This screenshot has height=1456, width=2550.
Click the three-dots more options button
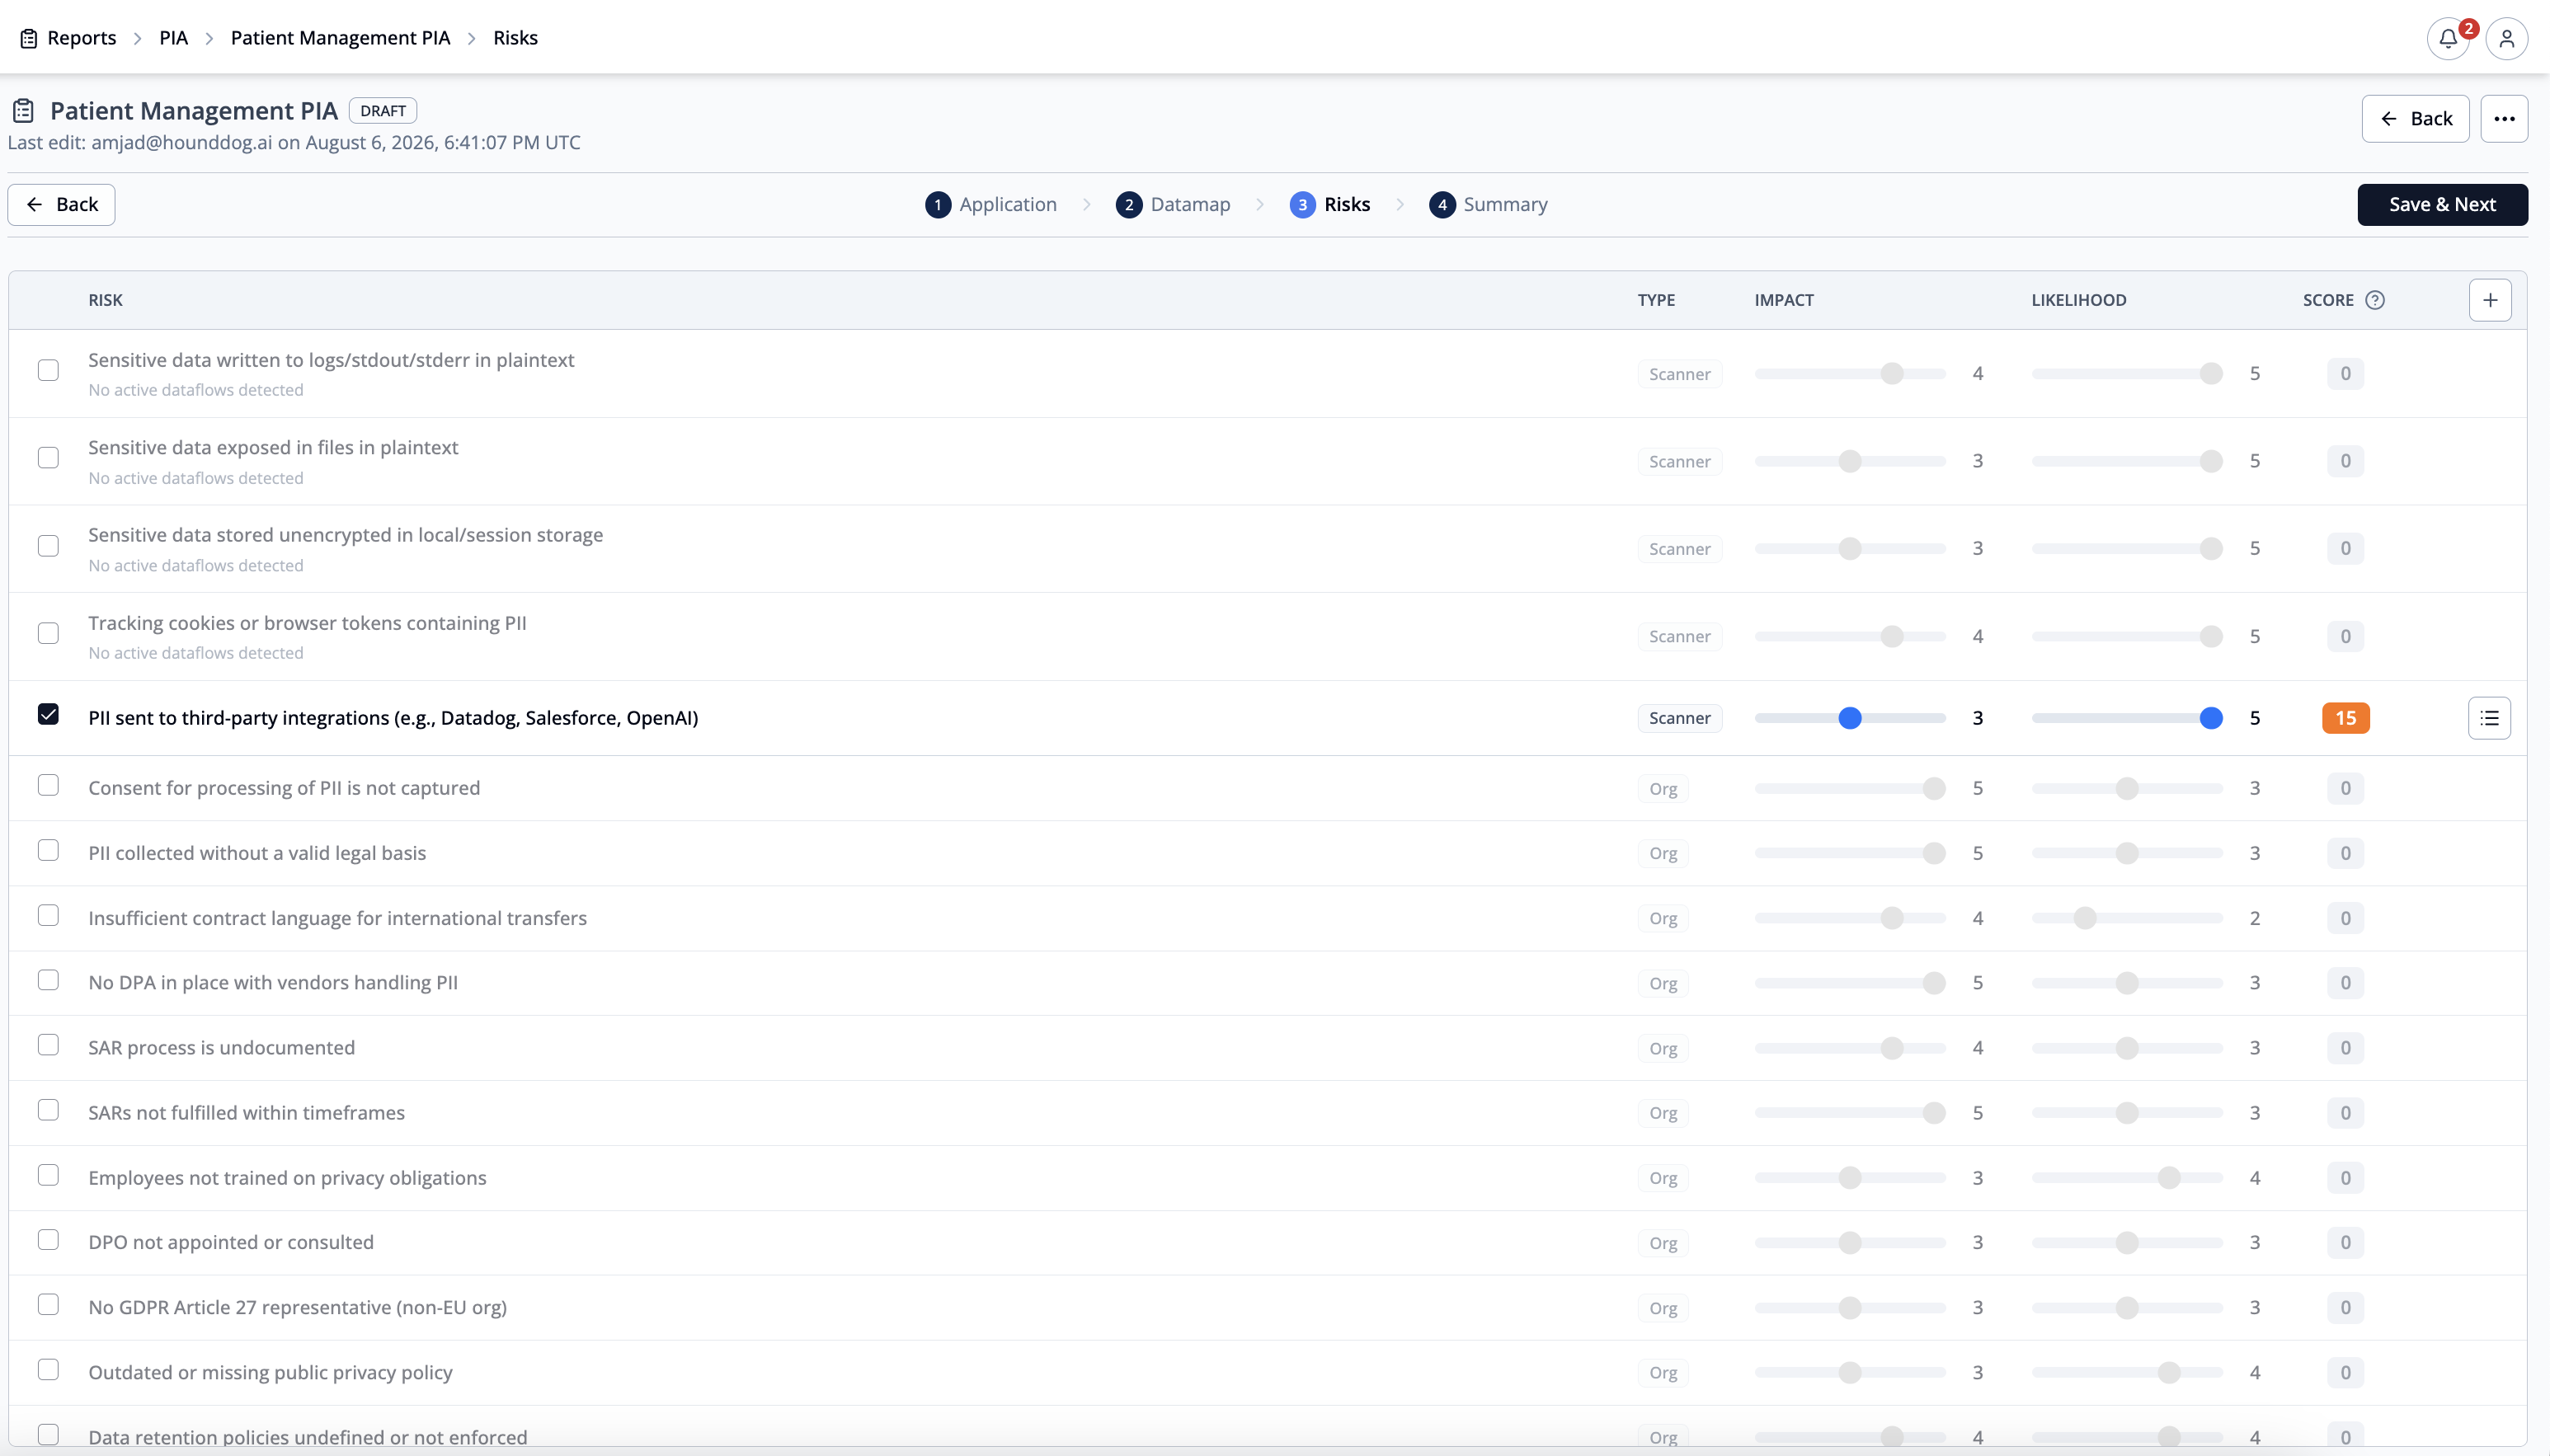click(x=2504, y=119)
